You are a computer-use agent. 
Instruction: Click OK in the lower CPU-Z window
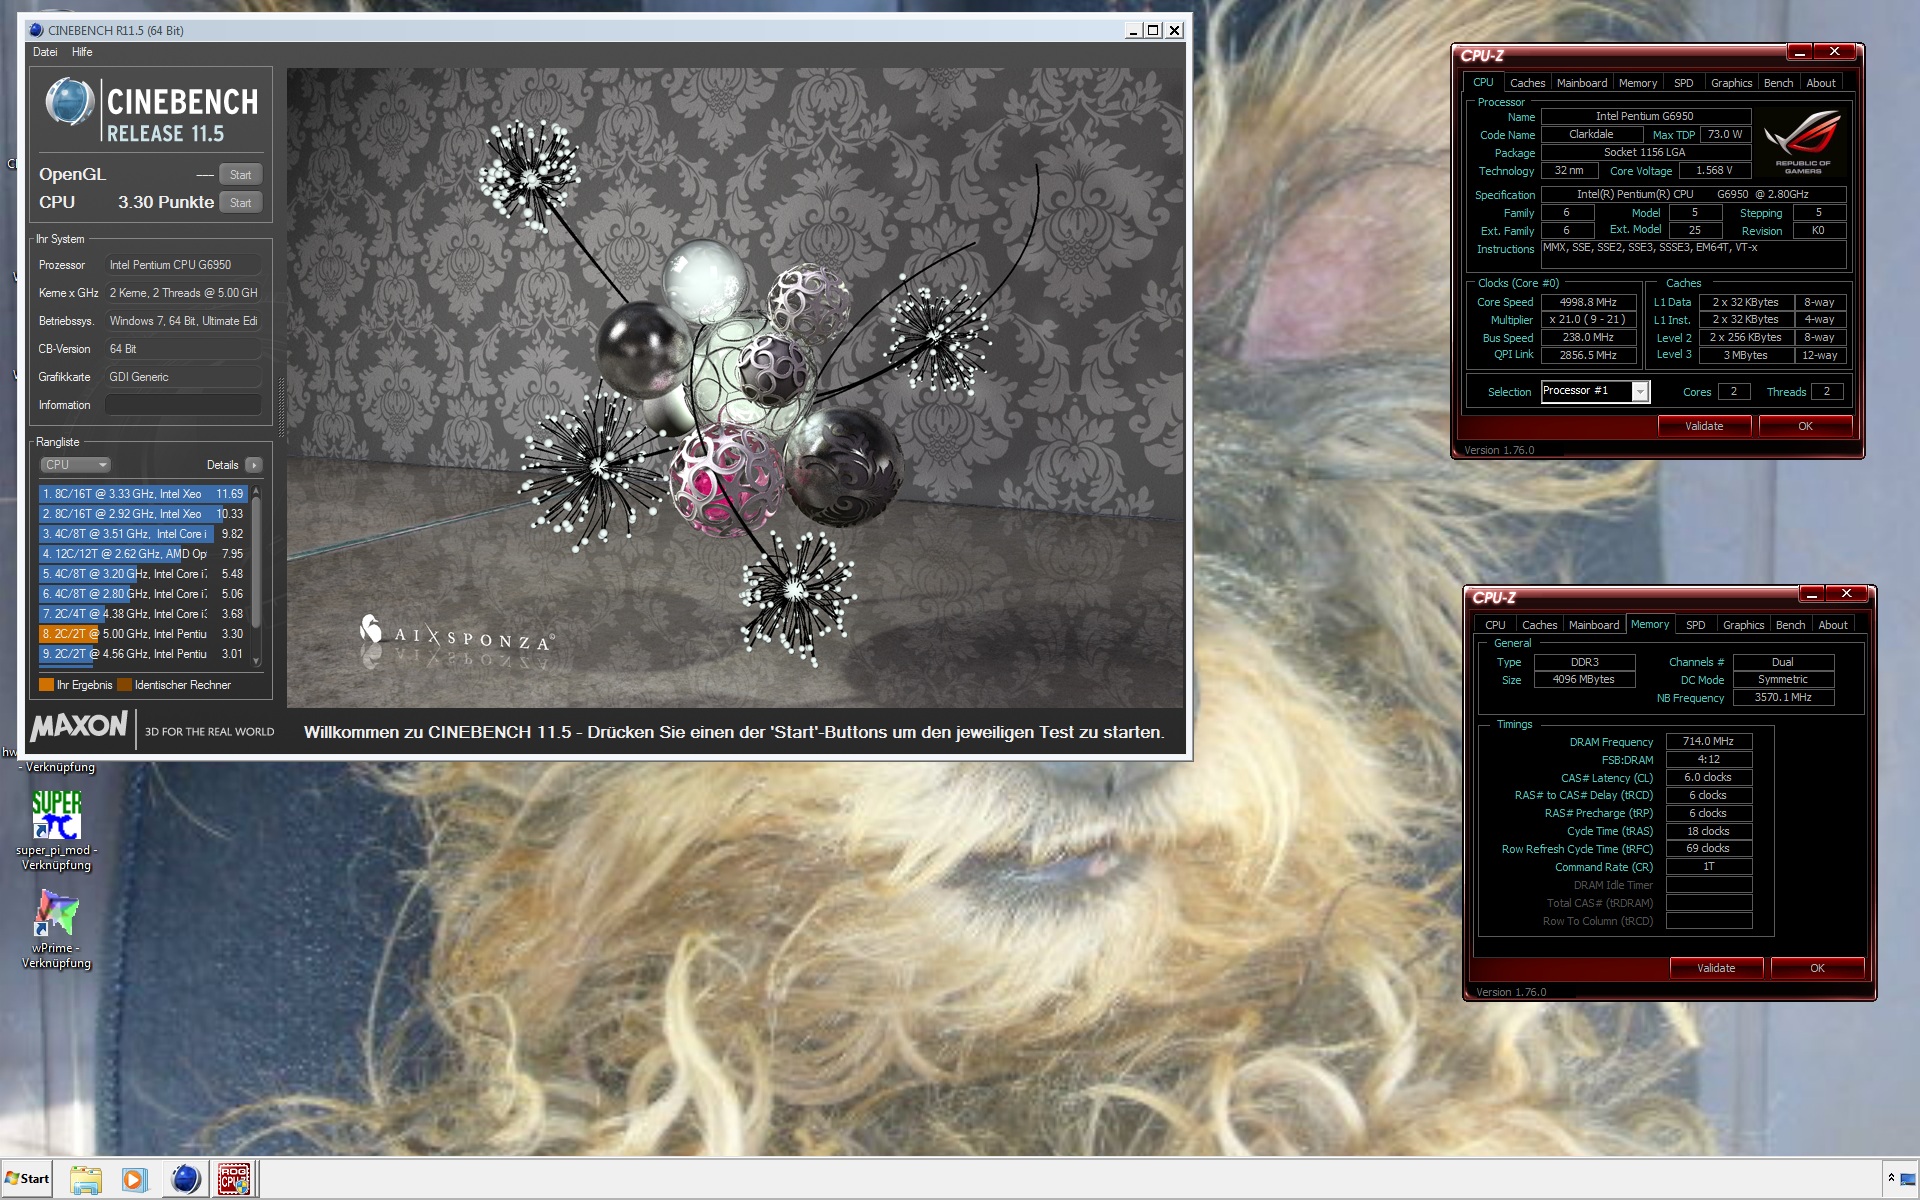1817,968
